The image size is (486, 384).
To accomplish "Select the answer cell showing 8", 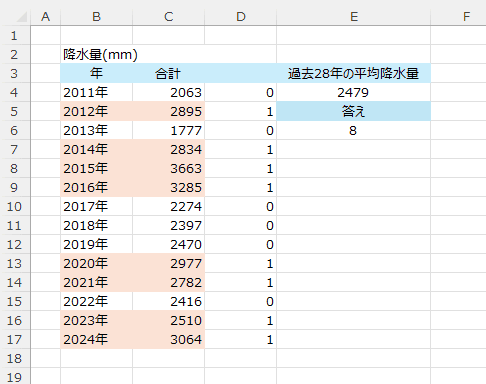I will [x=353, y=130].
